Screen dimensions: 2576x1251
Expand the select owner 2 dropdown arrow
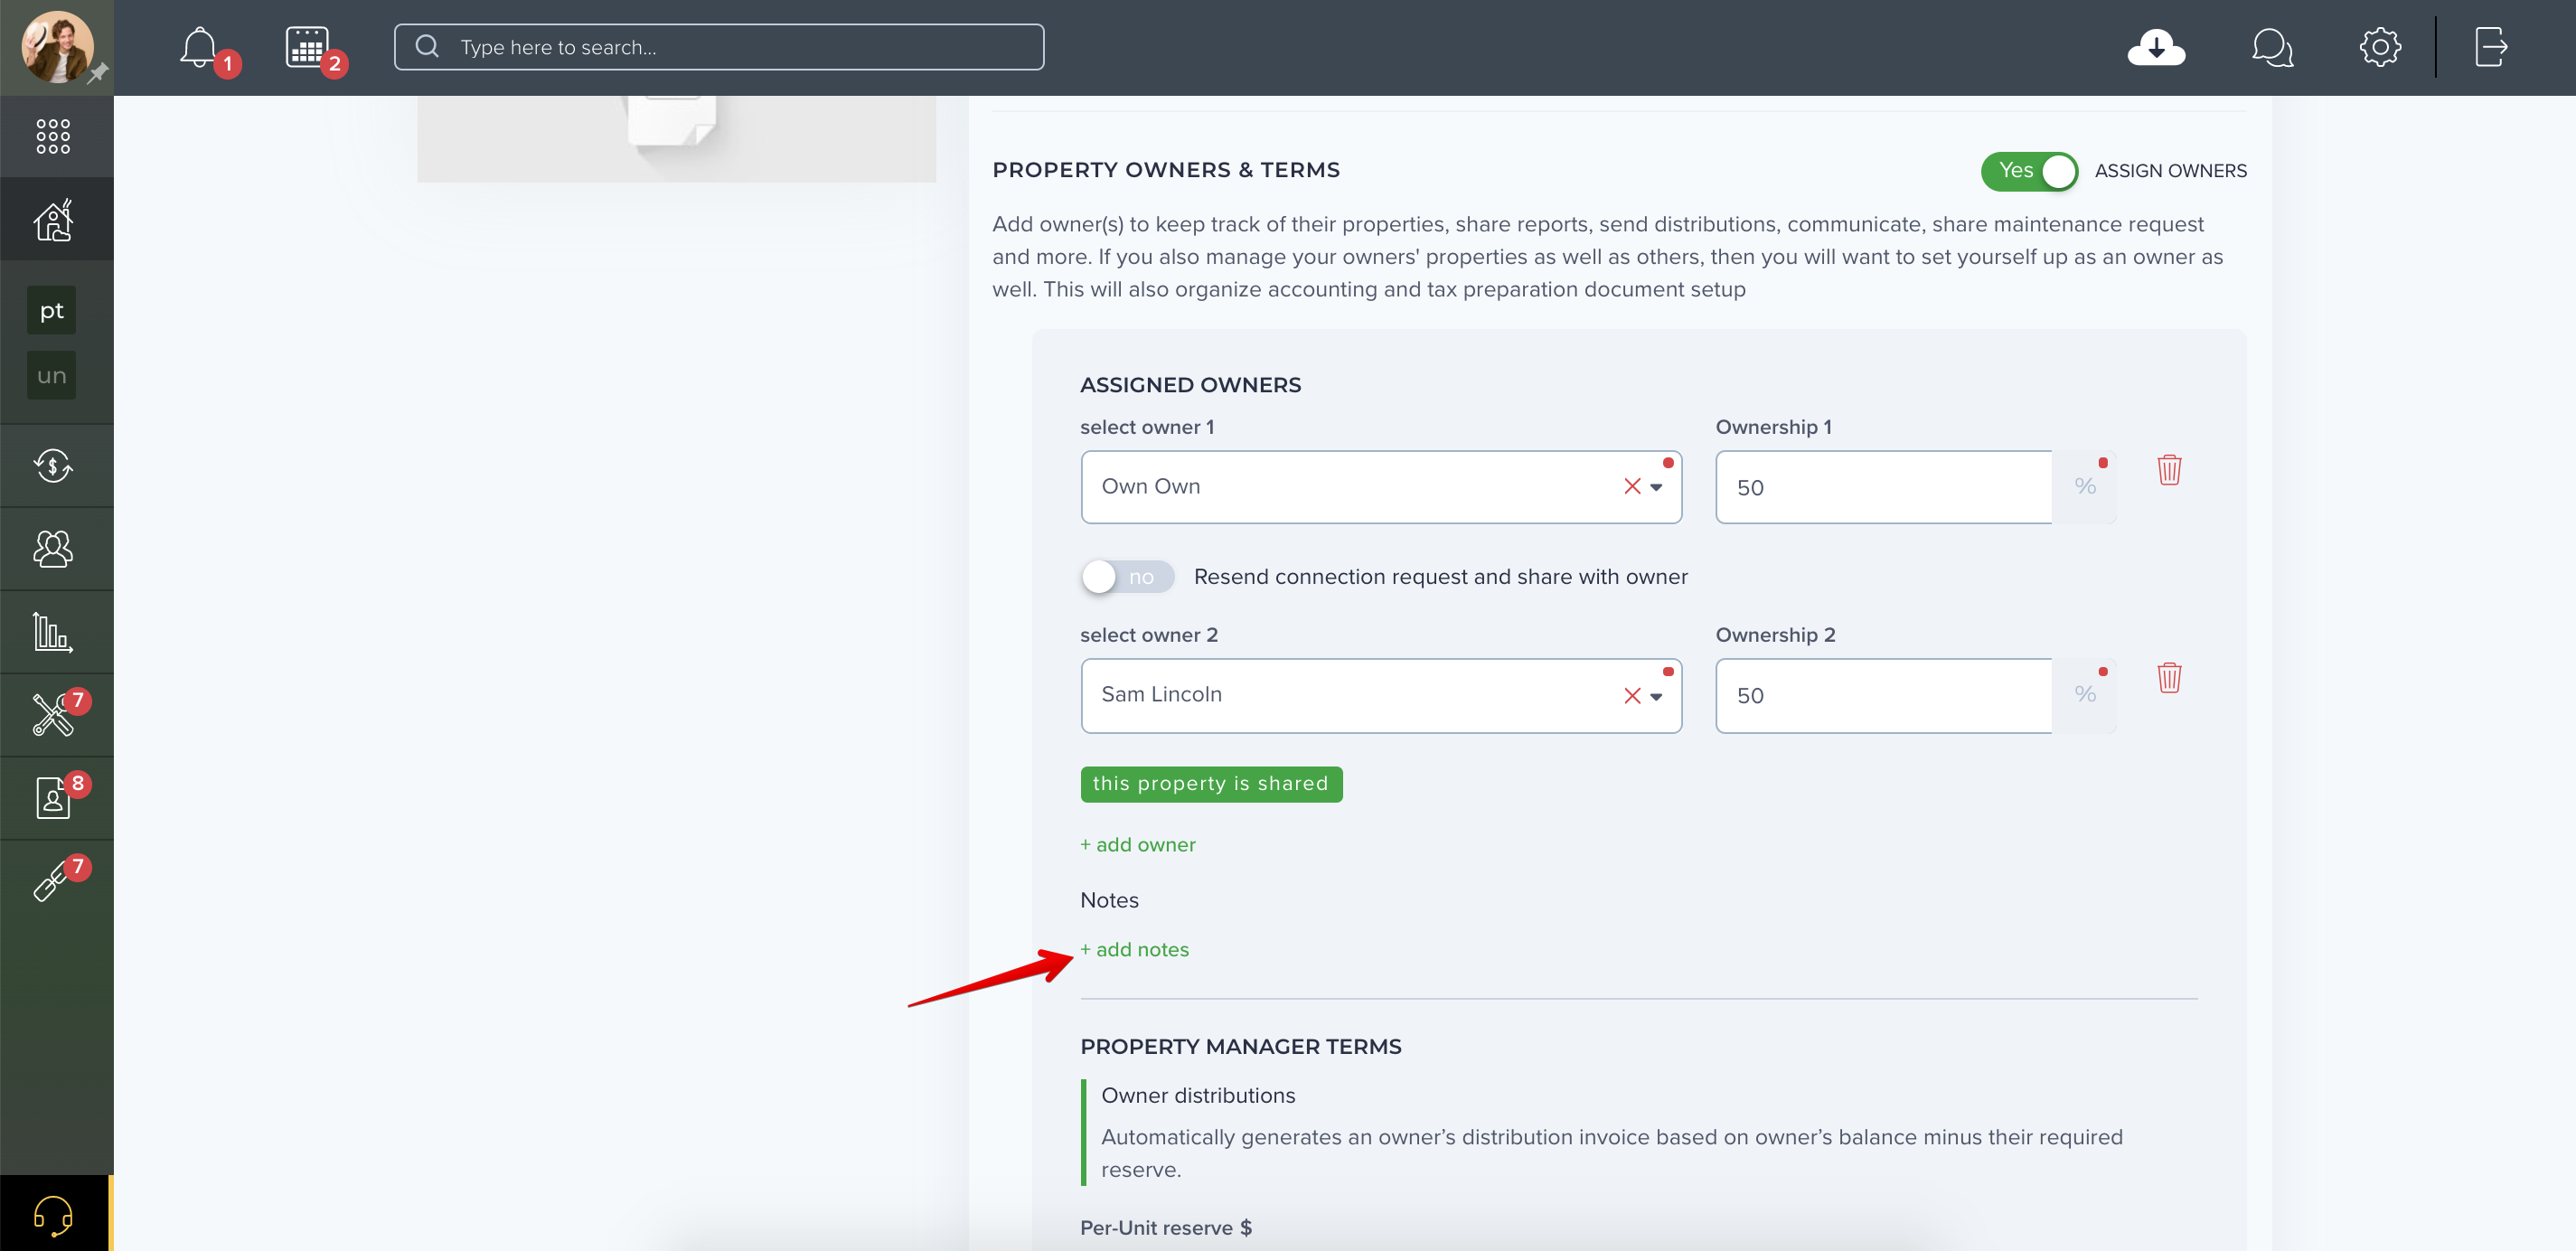point(1656,697)
